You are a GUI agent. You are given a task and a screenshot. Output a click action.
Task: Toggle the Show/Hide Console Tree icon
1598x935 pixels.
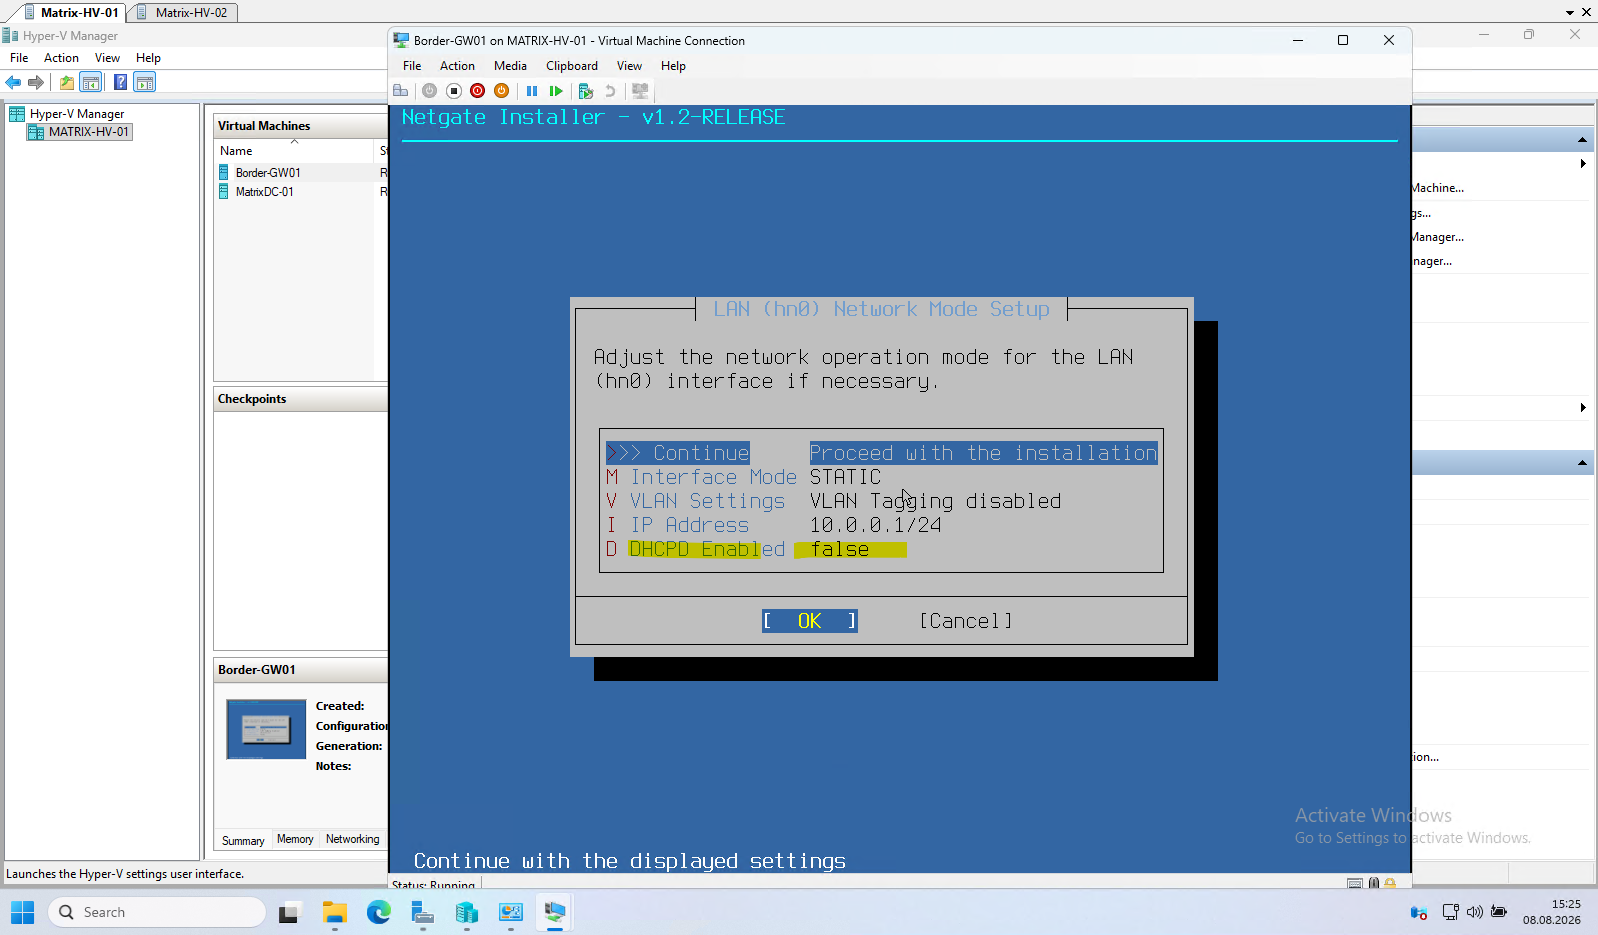(x=91, y=82)
